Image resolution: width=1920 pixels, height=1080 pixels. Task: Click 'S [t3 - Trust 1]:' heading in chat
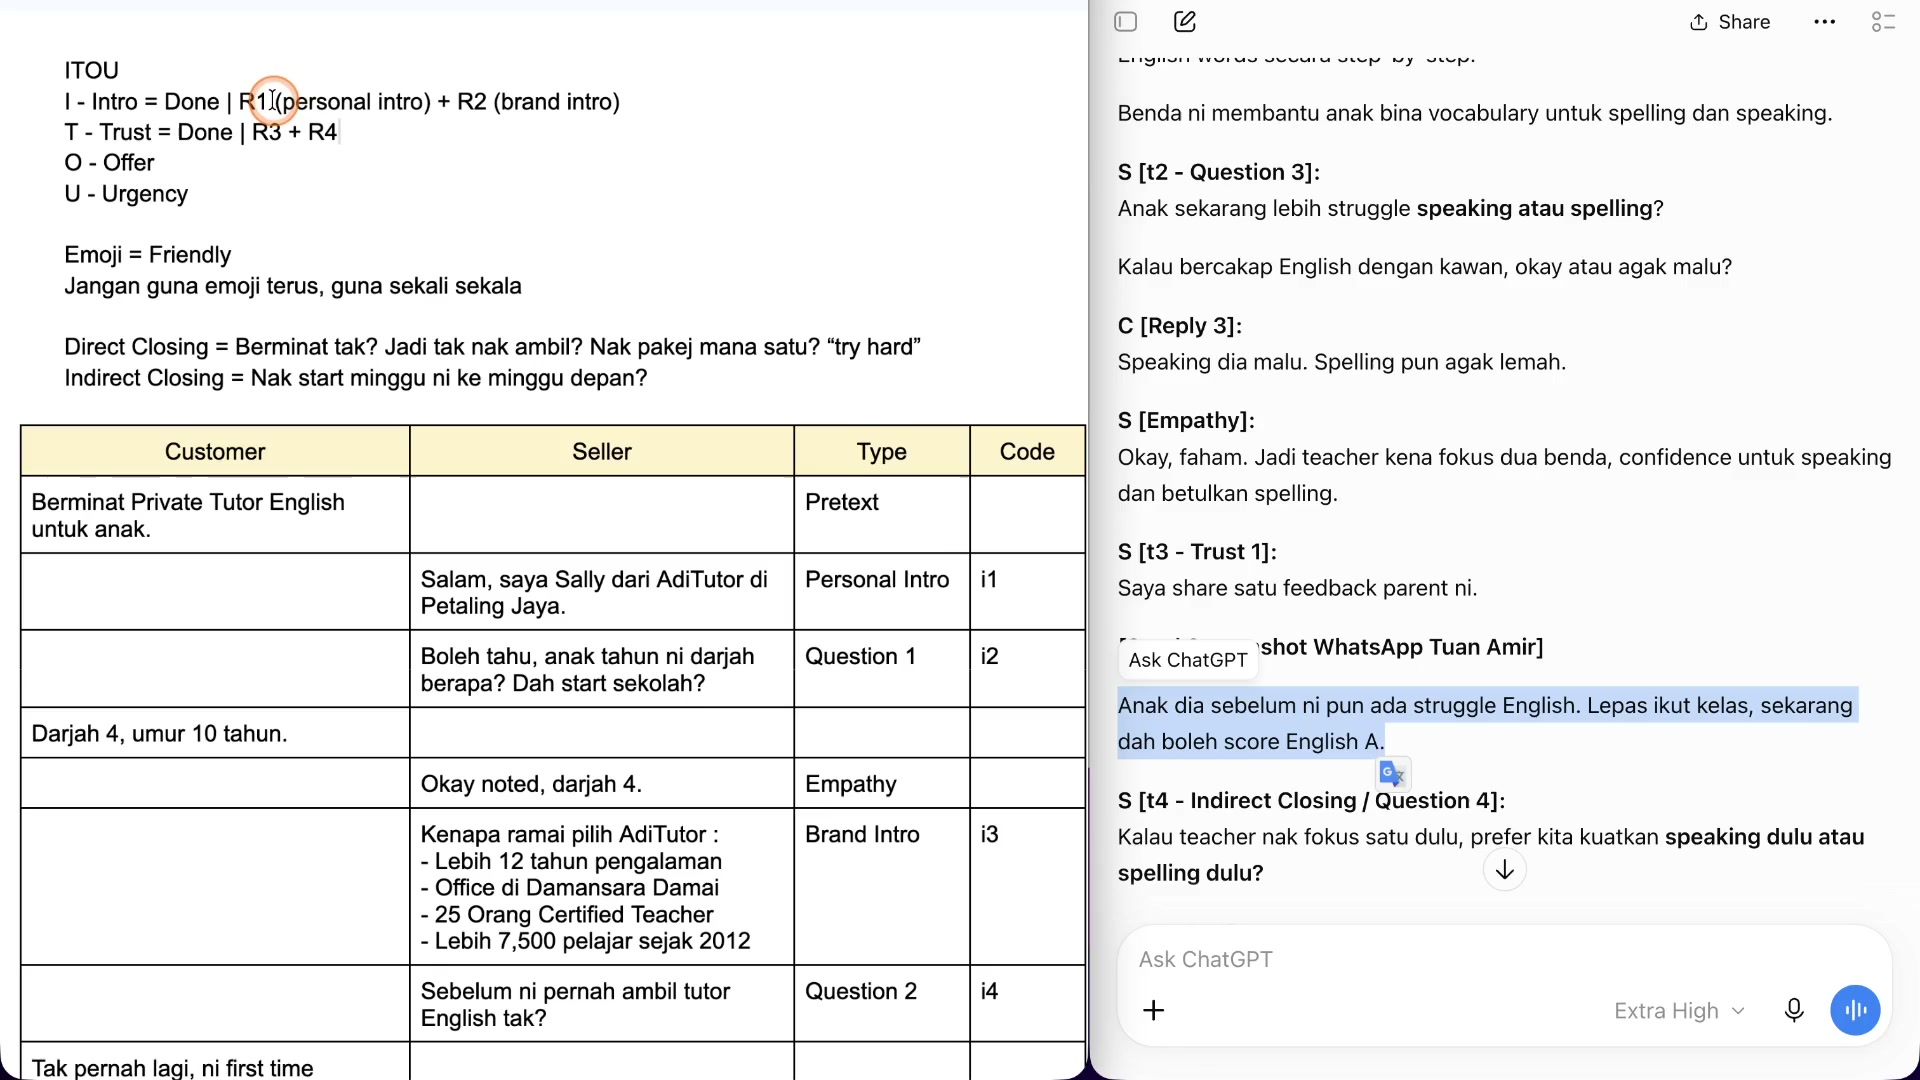pos(1197,551)
